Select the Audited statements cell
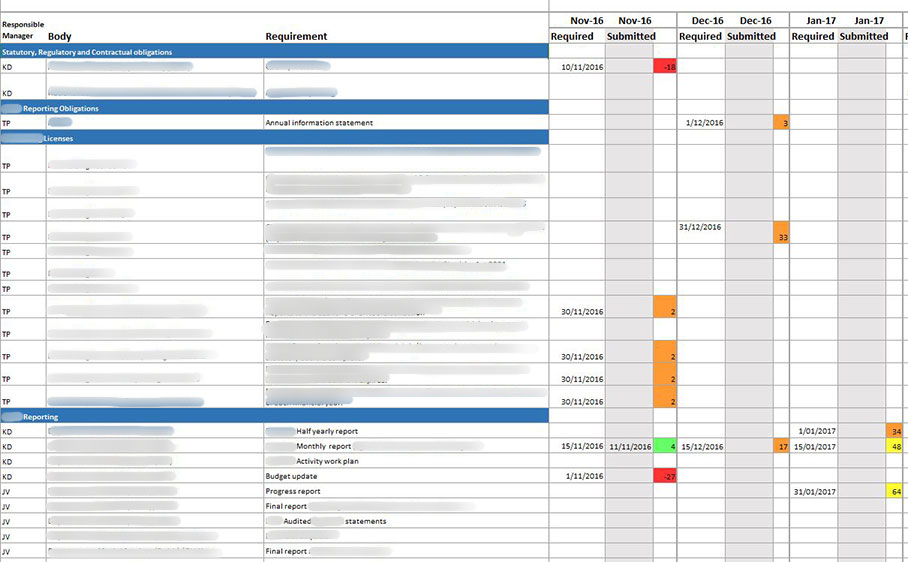The width and height of the screenshot is (908, 562). click(x=406, y=521)
